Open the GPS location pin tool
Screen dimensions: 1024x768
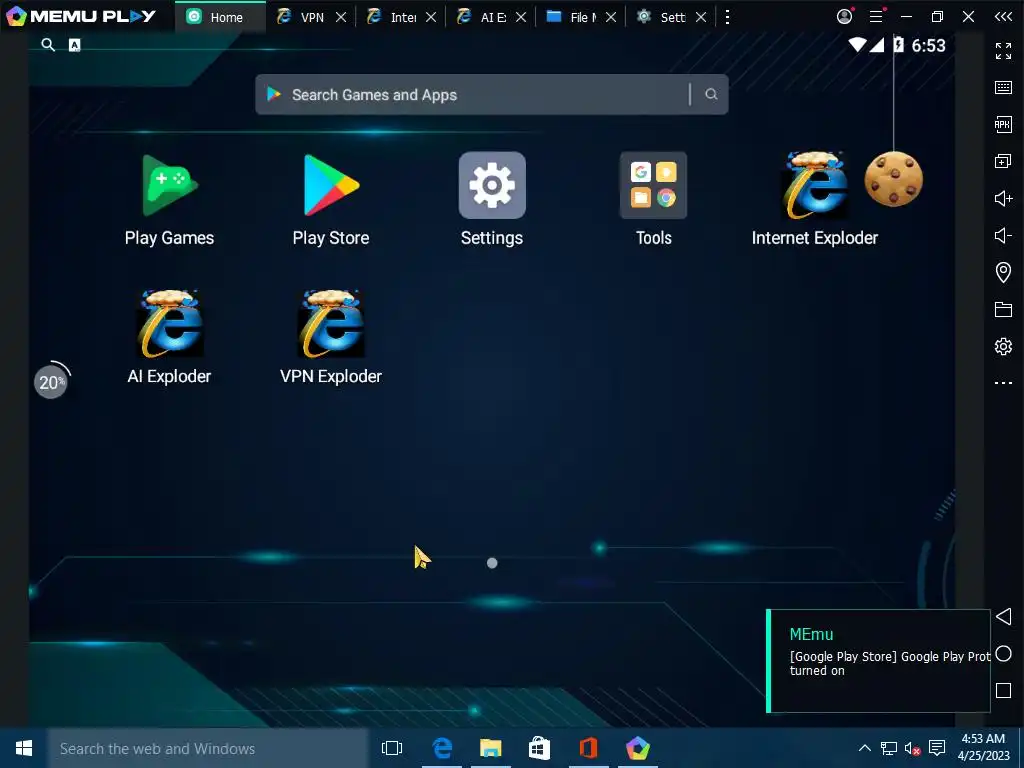(1003, 272)
